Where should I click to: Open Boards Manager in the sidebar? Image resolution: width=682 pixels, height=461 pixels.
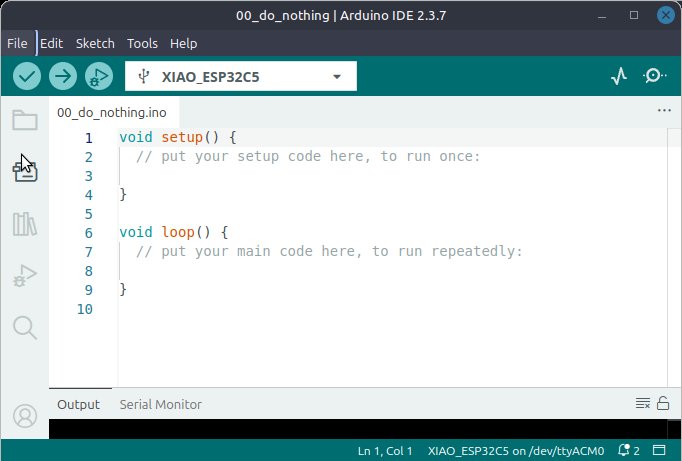pos(25,171)
